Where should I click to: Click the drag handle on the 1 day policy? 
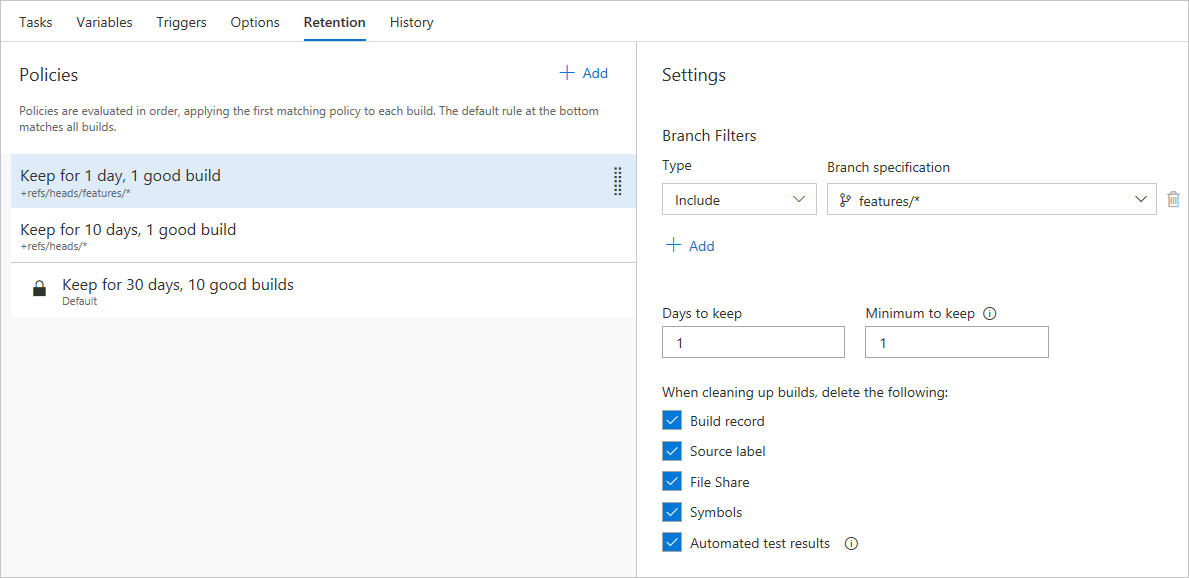[x=617, y=181]
